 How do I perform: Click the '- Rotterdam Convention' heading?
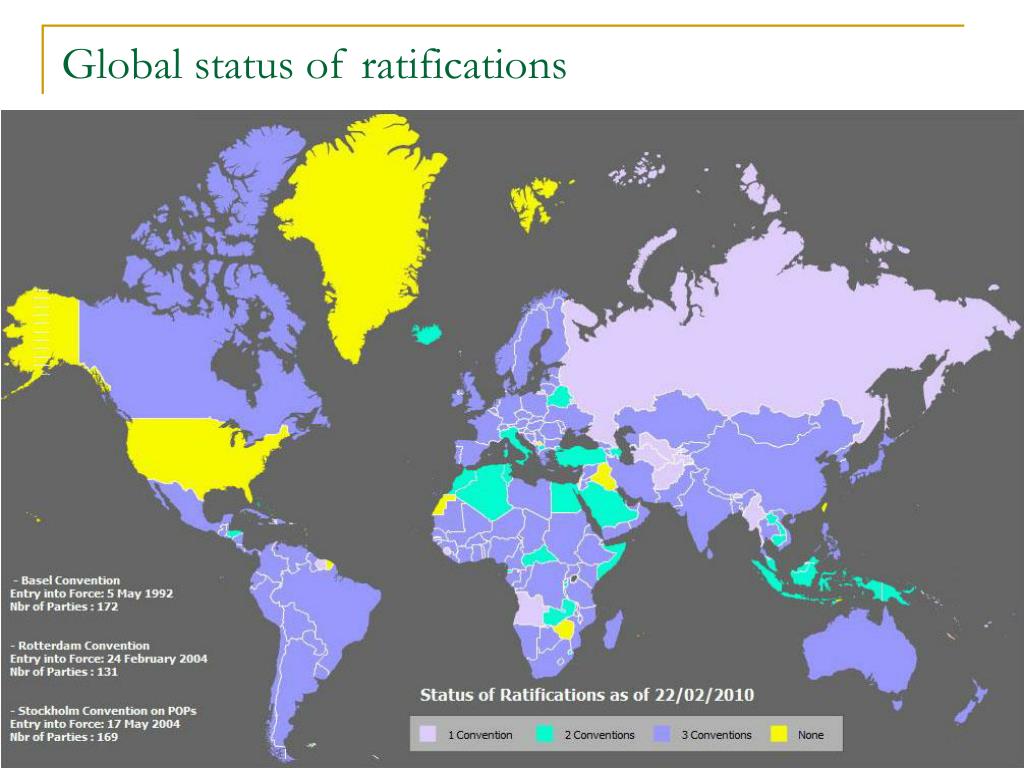point(81,645)
